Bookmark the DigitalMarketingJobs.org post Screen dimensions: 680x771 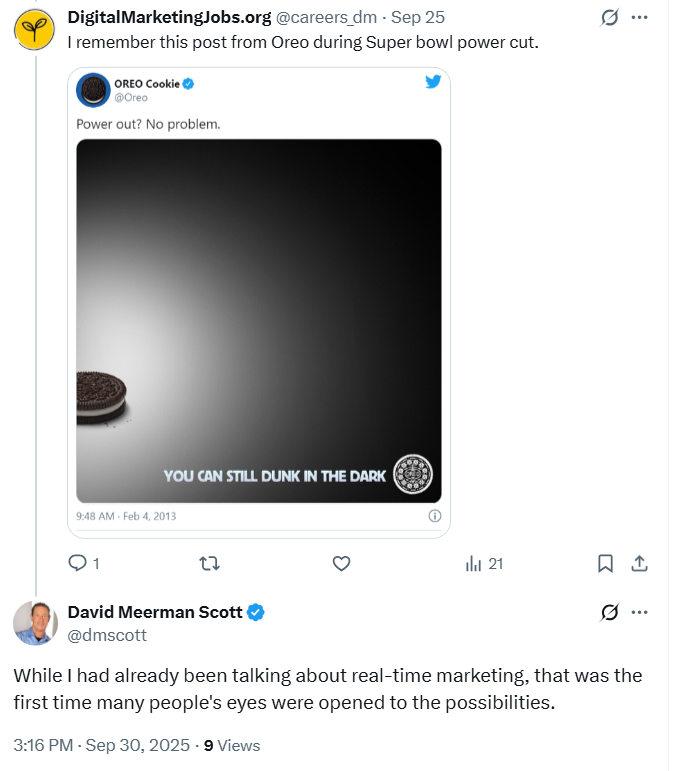(x=605, y=564)
